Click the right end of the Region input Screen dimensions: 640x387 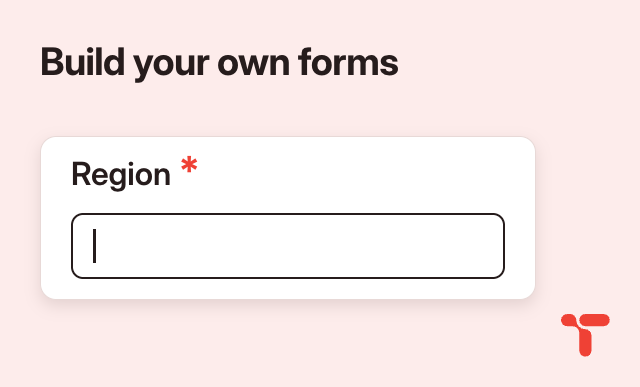pos(490,246)
